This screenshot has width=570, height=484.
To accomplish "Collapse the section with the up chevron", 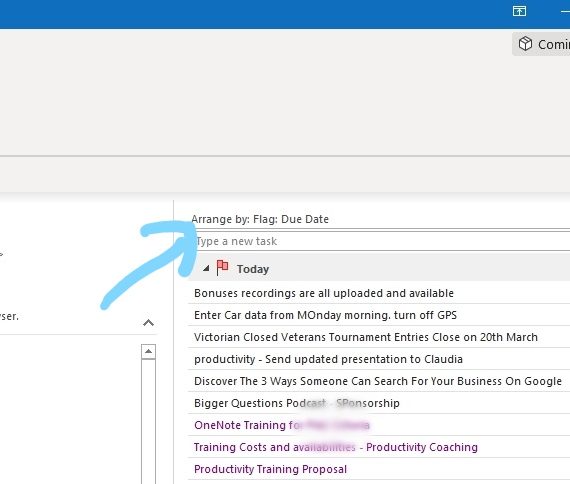I will click(x=148, y=323).
